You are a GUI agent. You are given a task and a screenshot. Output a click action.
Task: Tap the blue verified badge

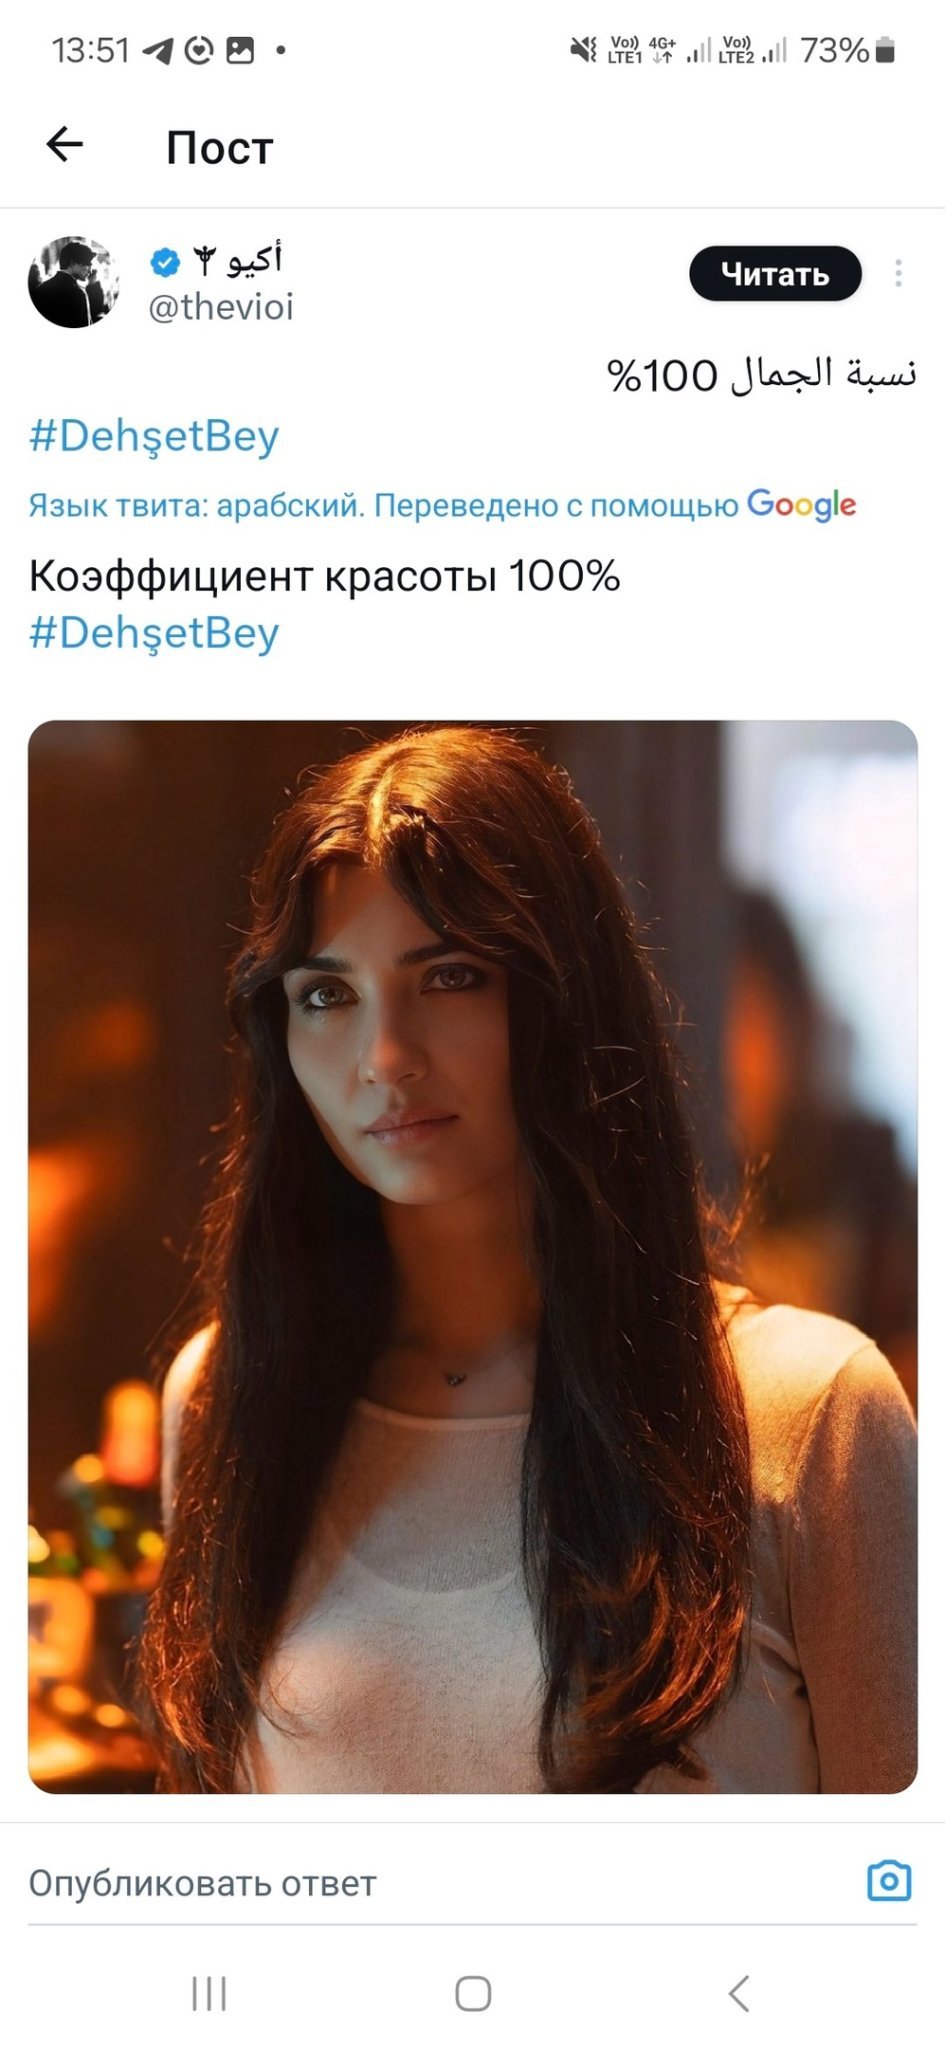coord(165,262)
